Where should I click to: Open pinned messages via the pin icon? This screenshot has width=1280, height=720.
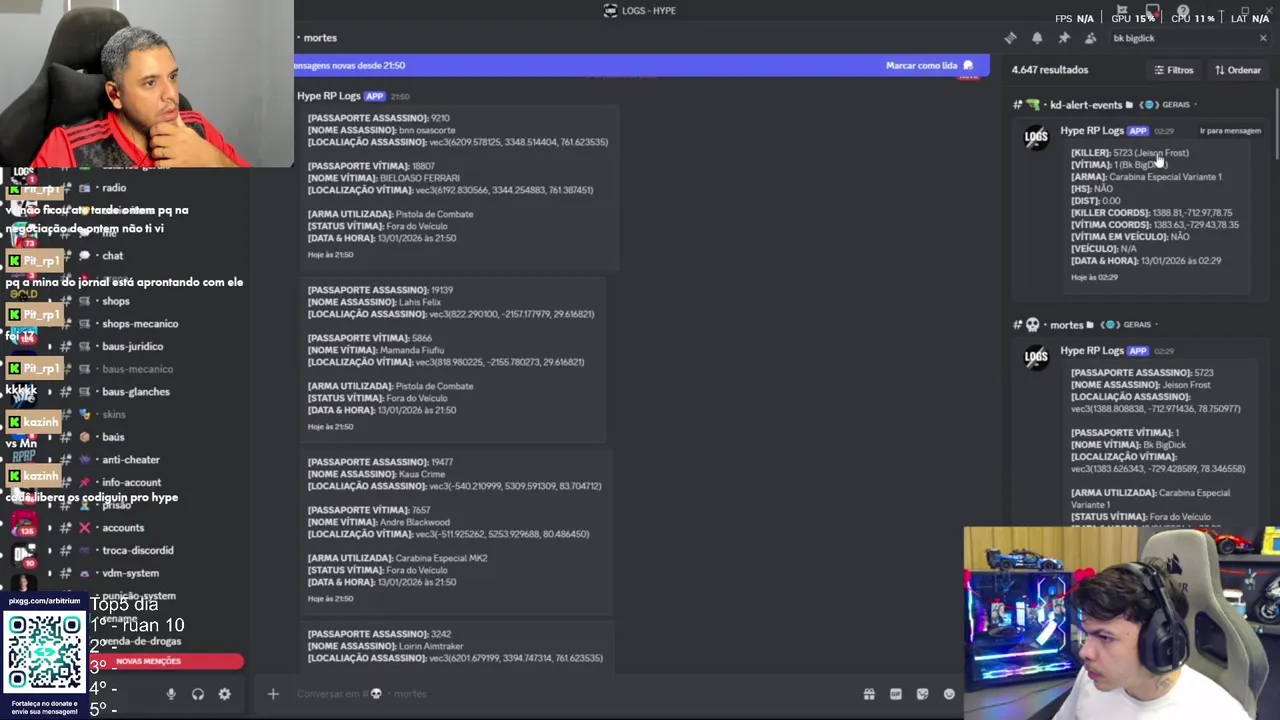(x=1064, y=38)
